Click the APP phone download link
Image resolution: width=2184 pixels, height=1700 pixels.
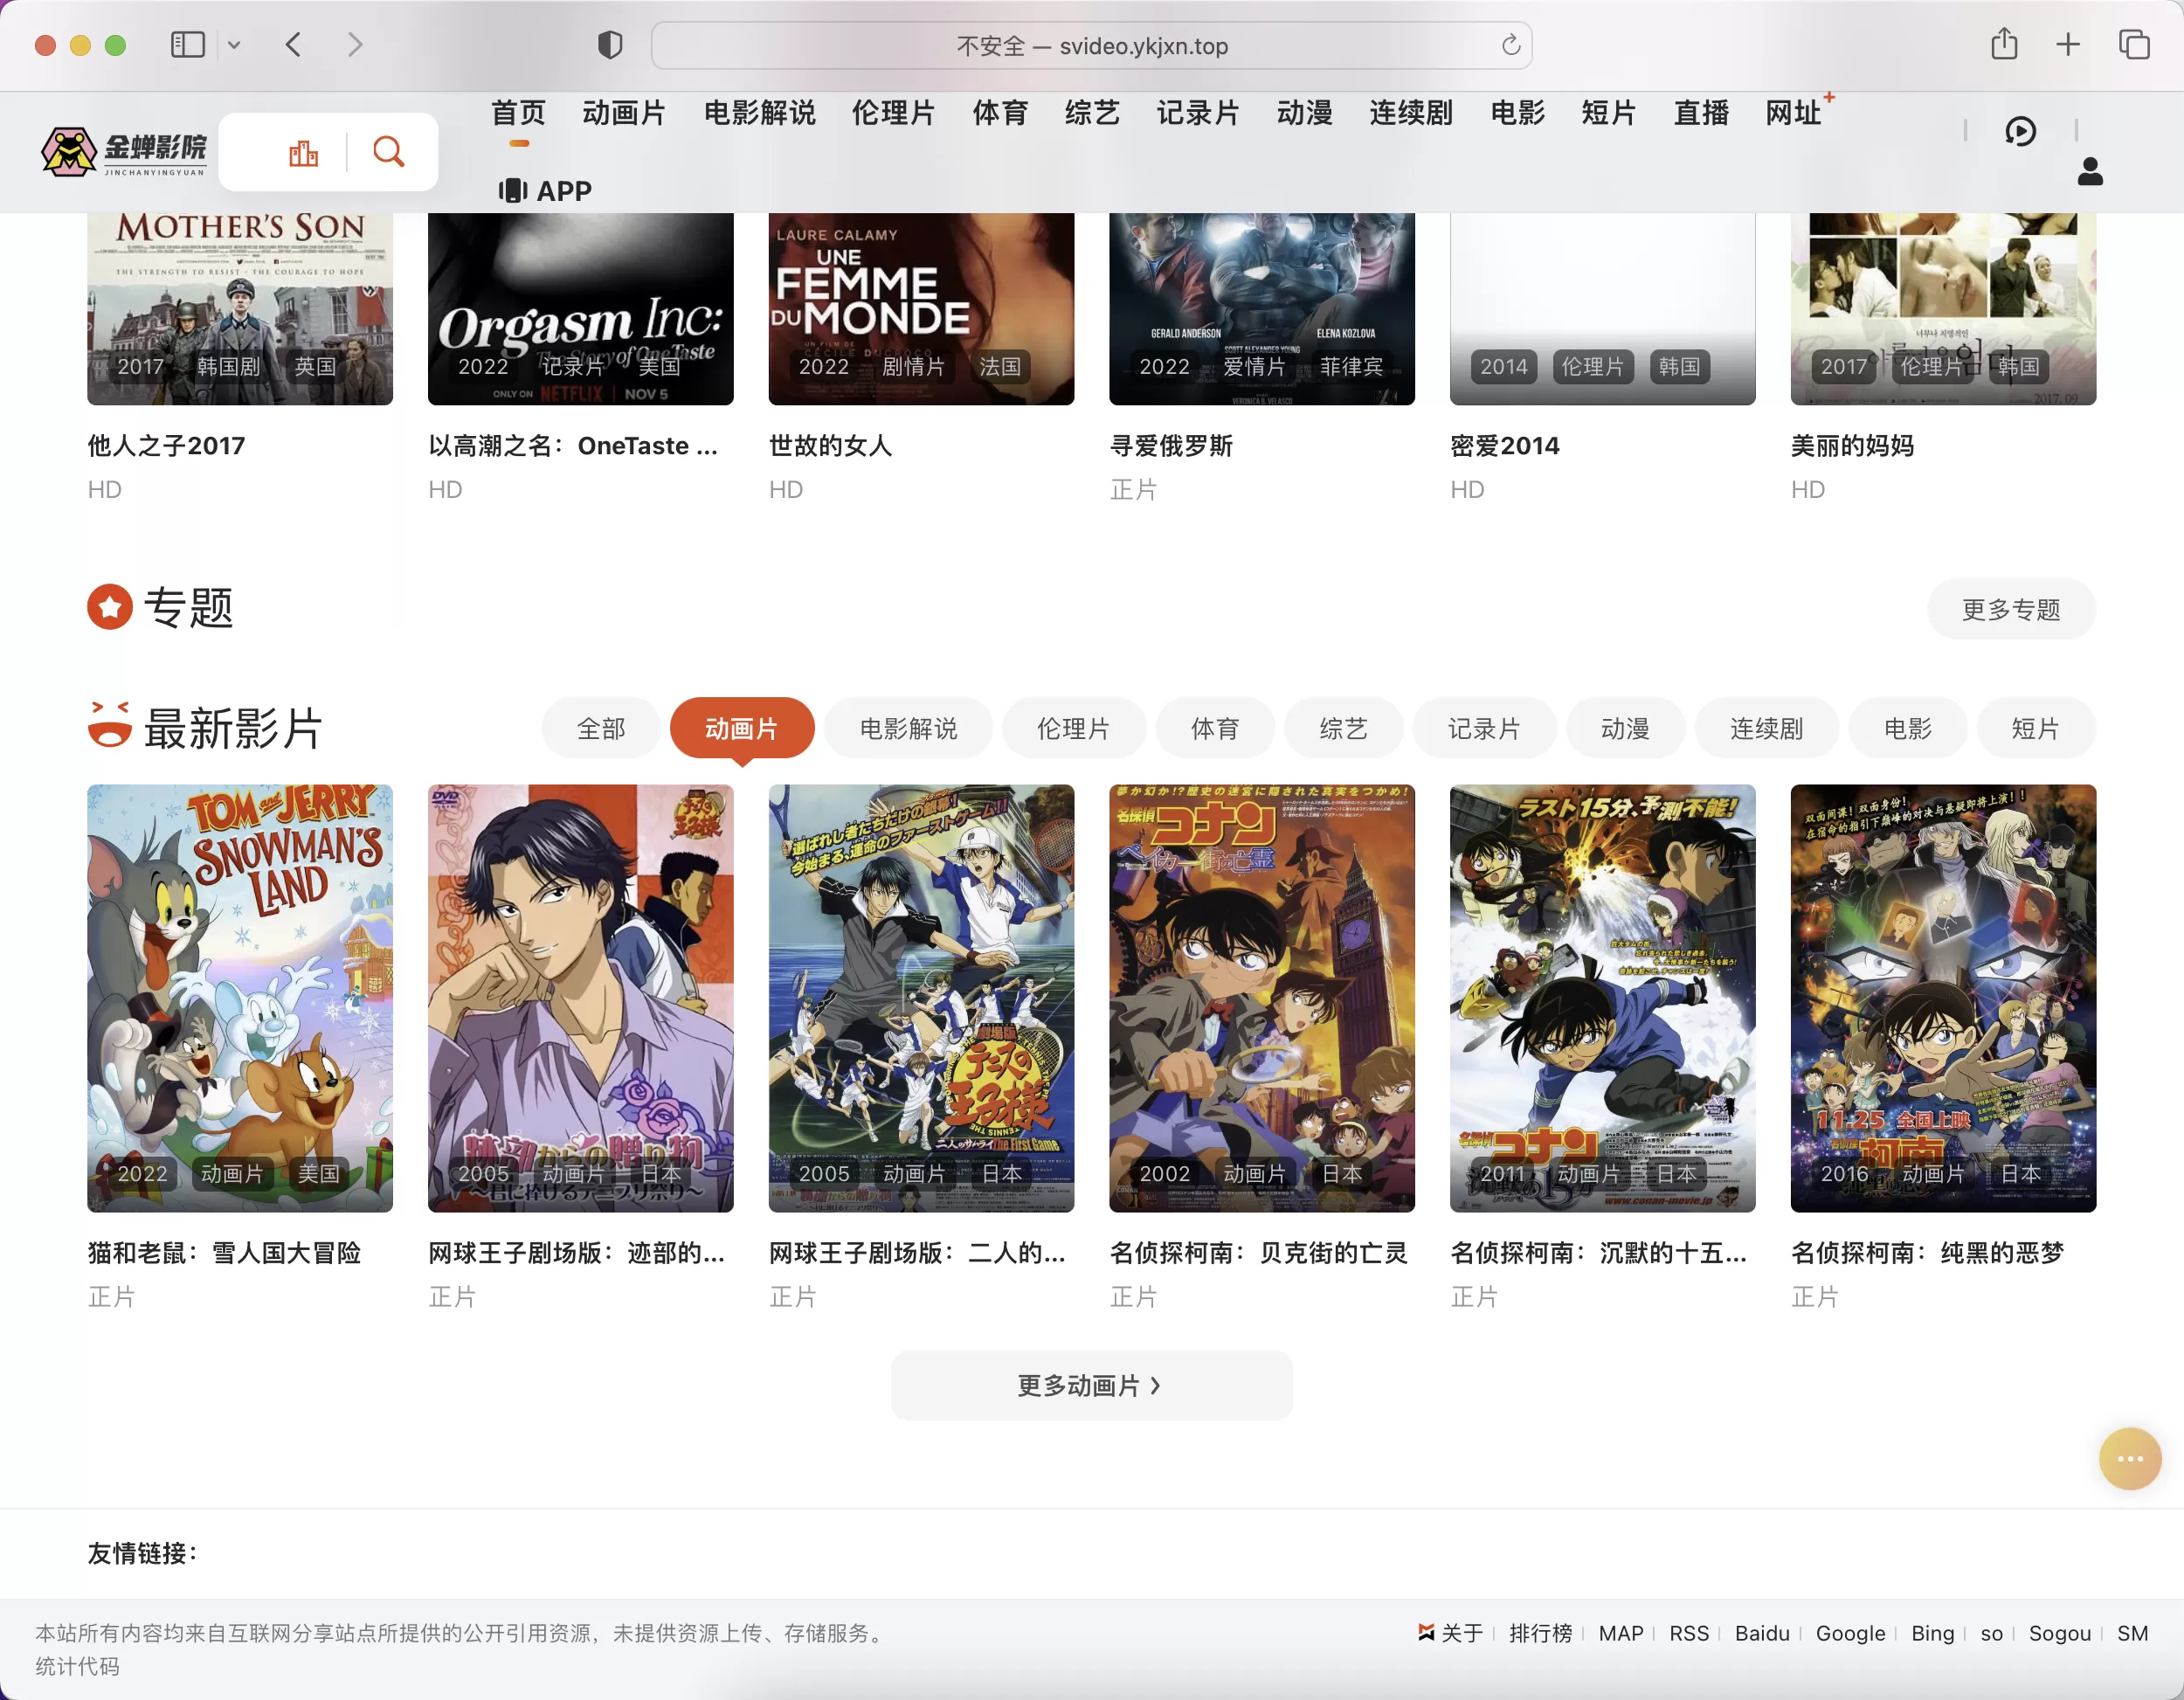(546, 190)
